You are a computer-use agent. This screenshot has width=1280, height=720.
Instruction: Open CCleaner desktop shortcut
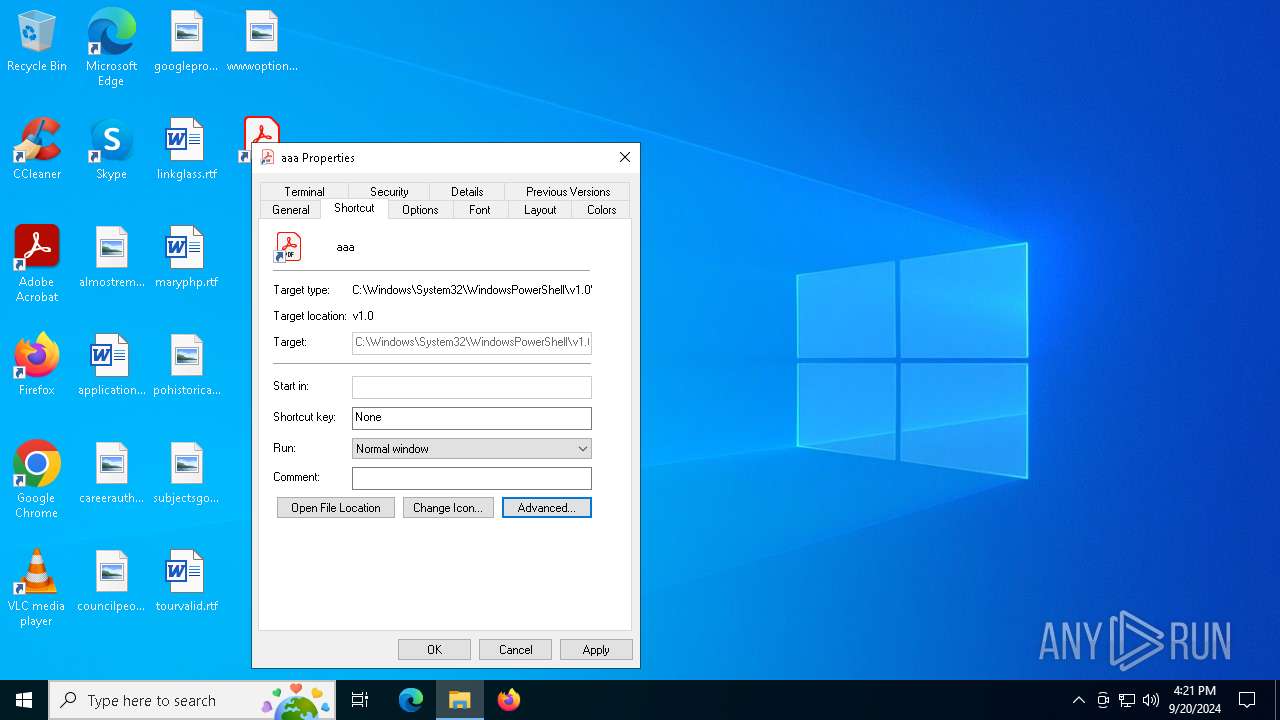coord(37,150)
